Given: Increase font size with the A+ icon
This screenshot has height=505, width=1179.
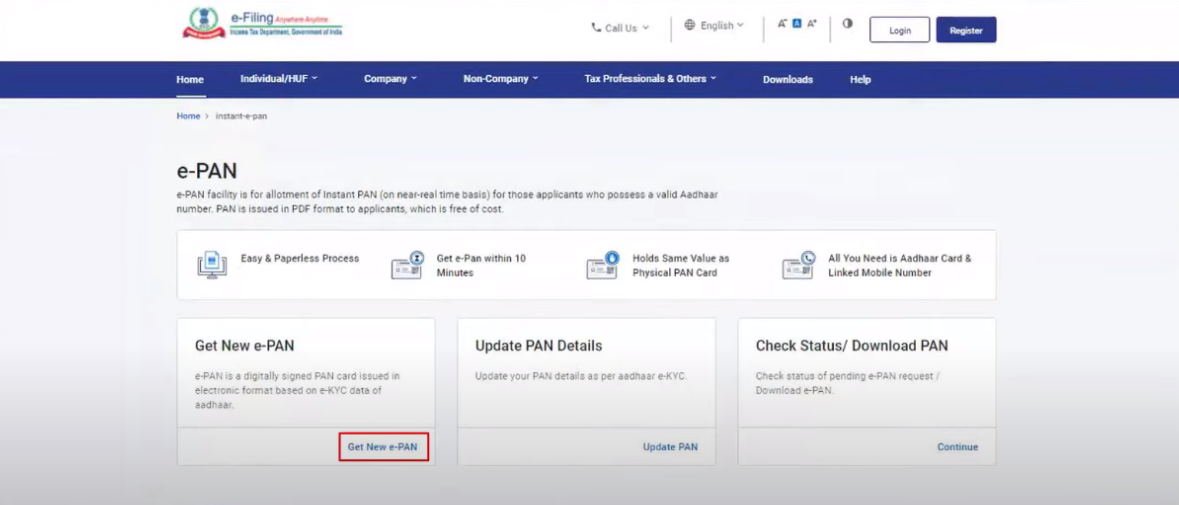Looking at the screenshot, I should 812,23.
